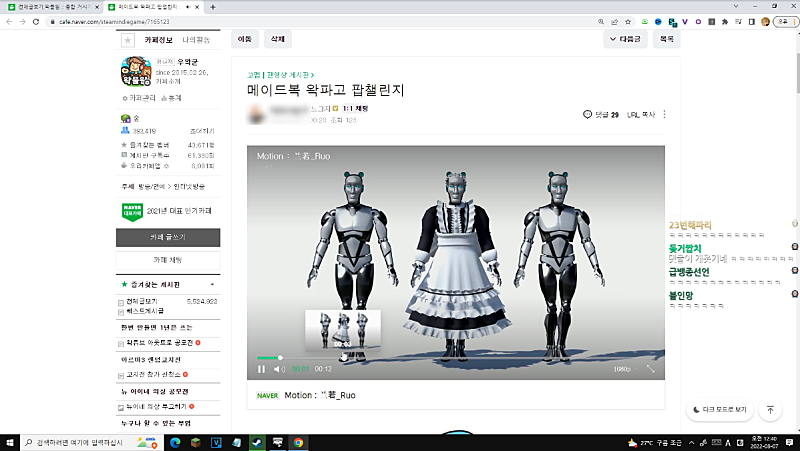Viewport: 800px width, 451px height.
Task: Open the 베스트게시글 board
Action: (145, 311)
